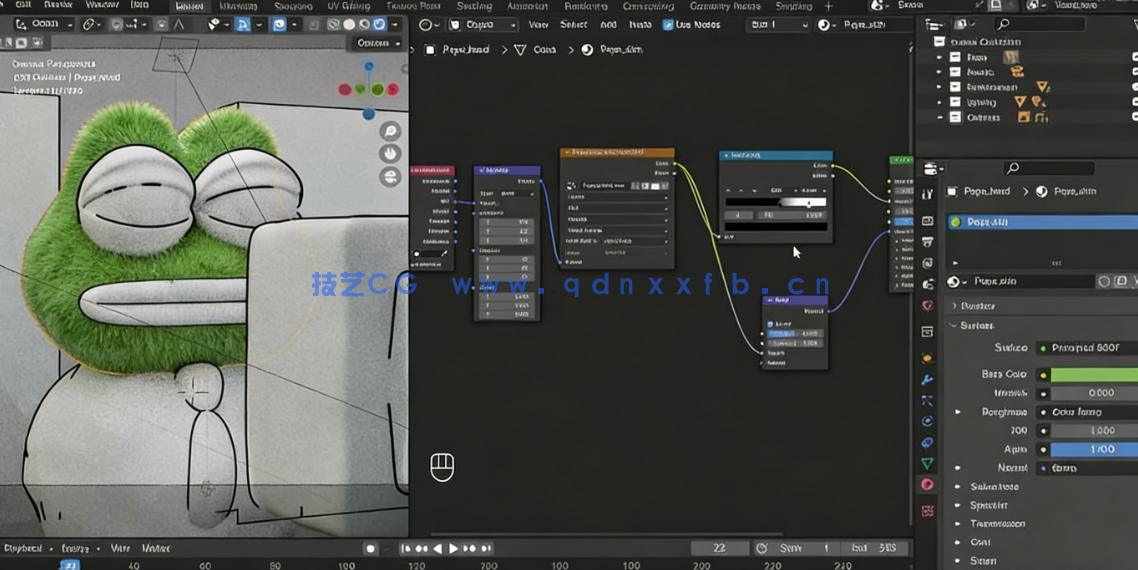Switch to the UV Editing workspace tab

(x=348, y=6)
